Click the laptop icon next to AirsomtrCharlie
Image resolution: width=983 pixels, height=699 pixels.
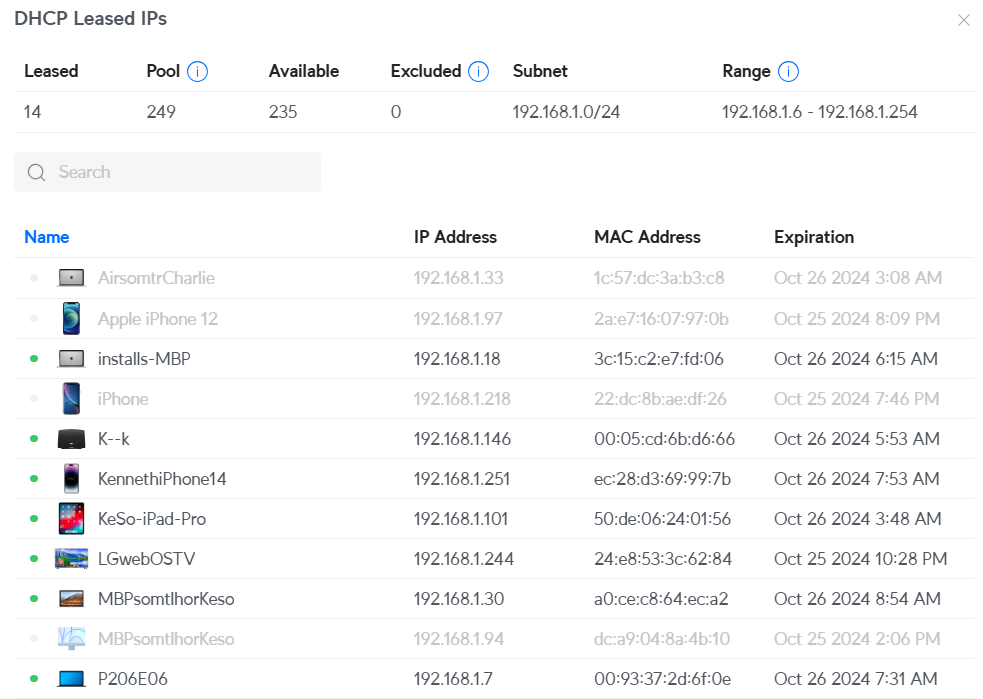pyautogui.click(x=71, y=277)
